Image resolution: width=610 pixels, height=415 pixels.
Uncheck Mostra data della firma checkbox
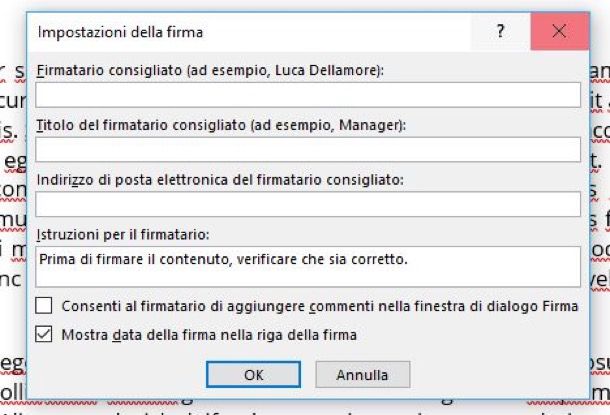pyautogui.click(x=44, y=334)
